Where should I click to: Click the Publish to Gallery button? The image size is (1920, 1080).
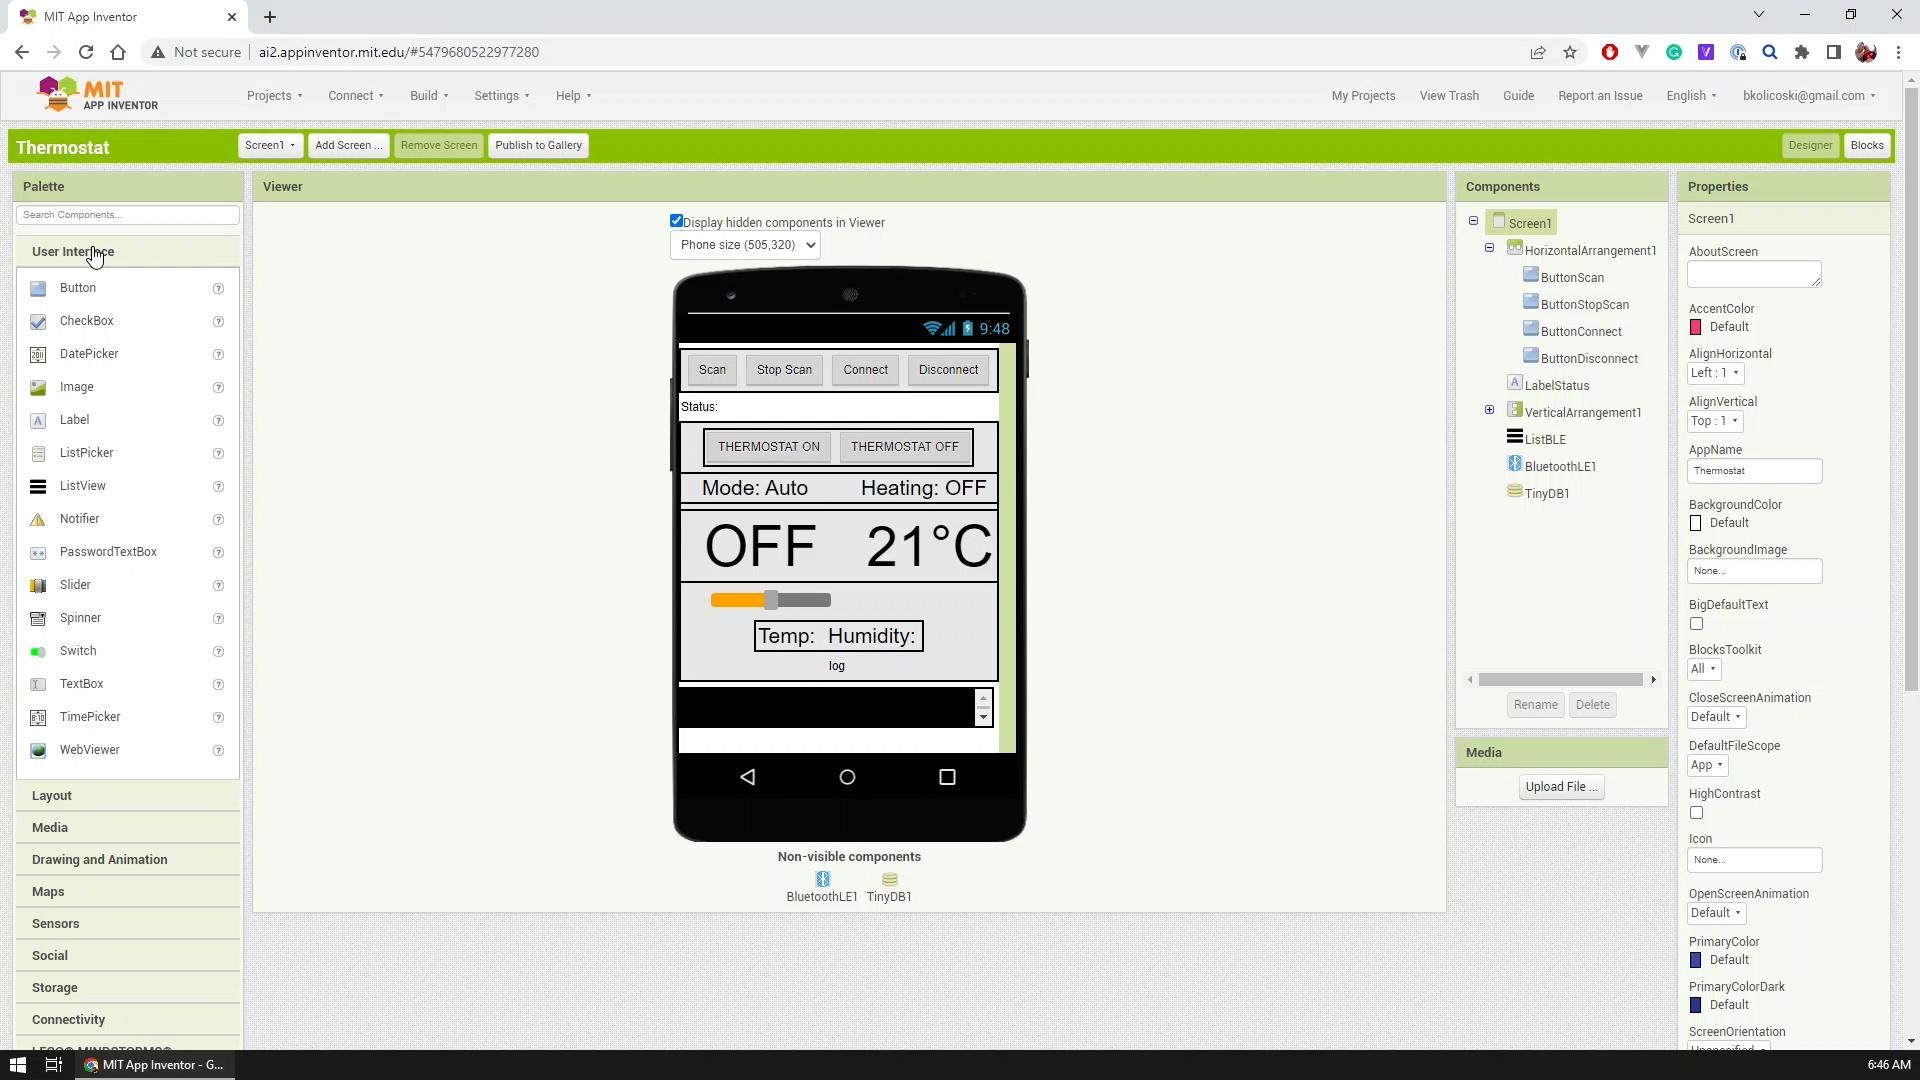[x=538, y=145]
